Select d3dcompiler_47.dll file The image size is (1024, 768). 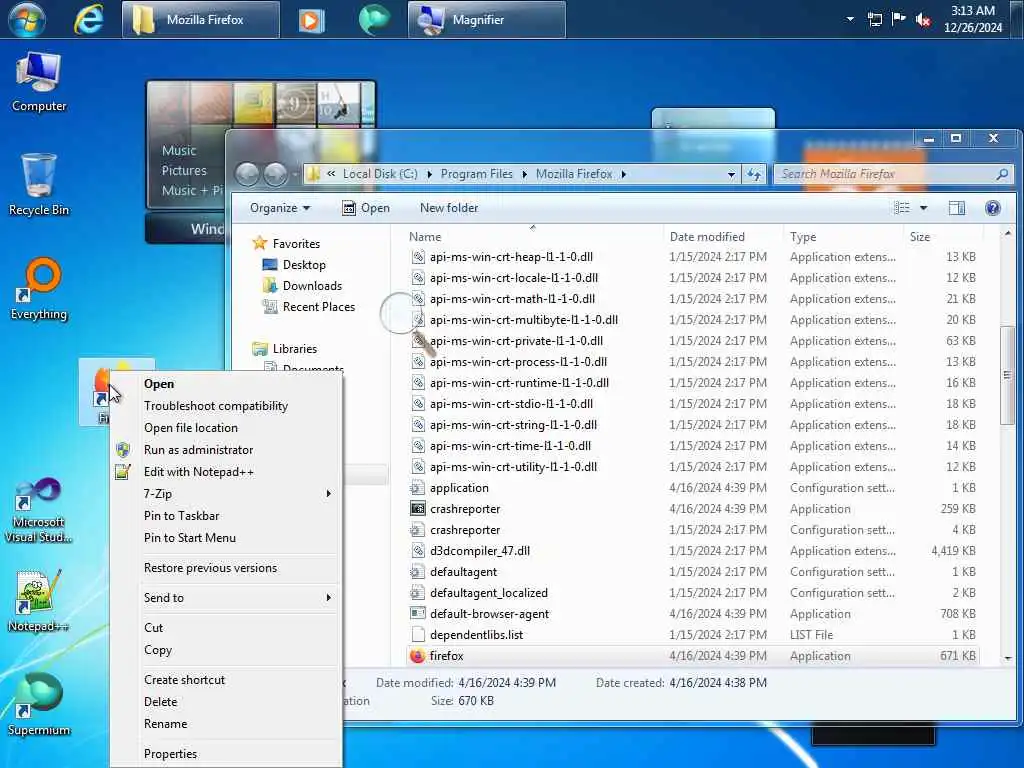696,551
